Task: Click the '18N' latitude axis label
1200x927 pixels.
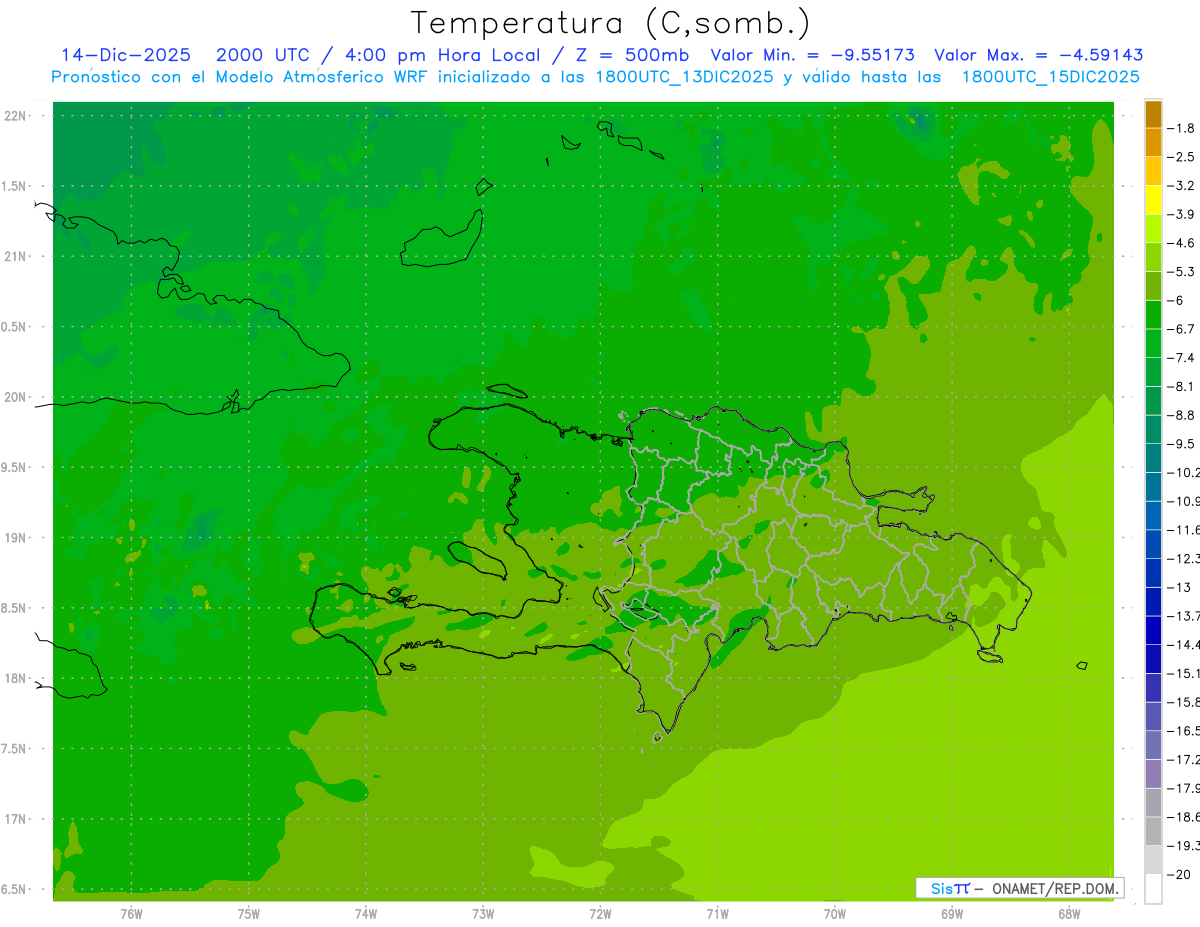Action: [16, 678]
